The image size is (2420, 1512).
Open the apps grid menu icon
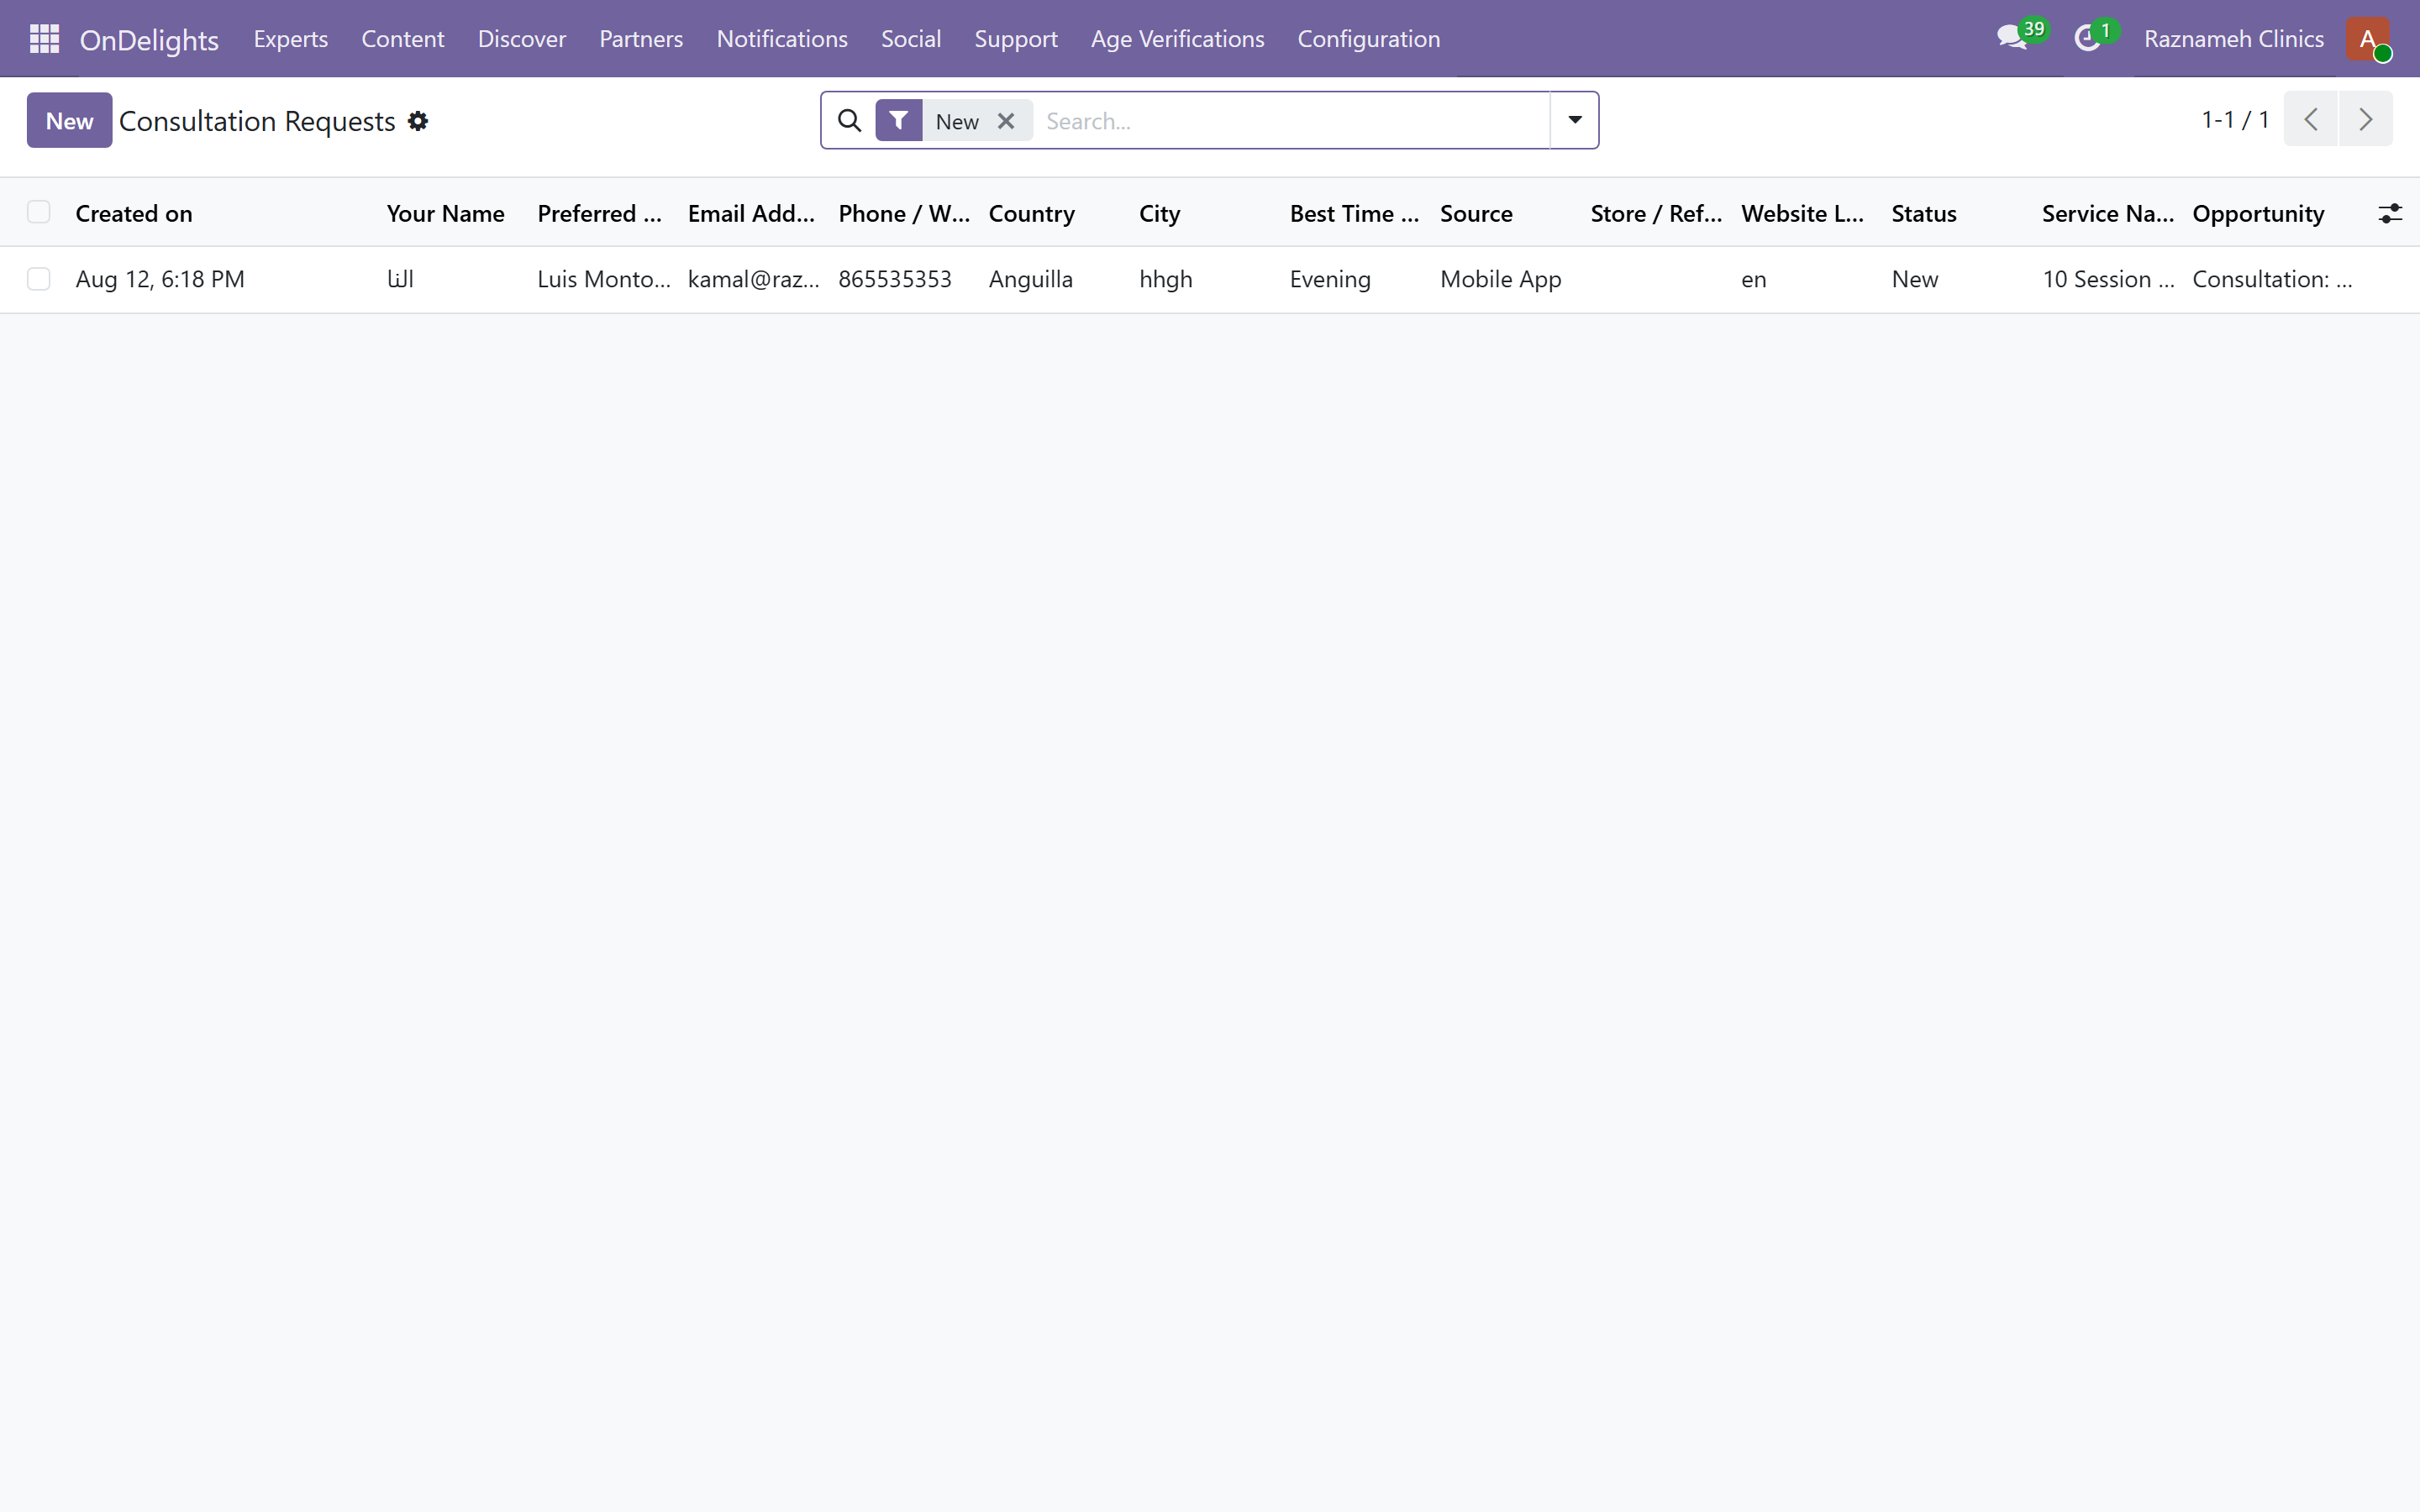45,39
